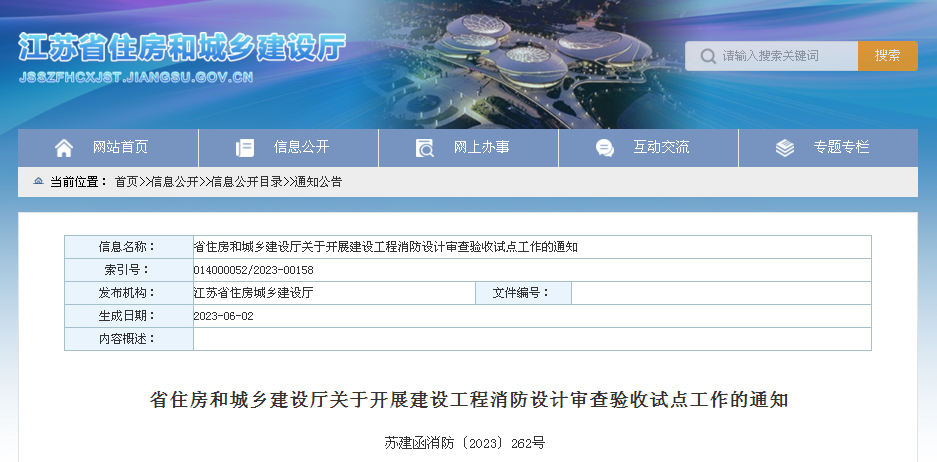Click document number 苏建函消防〔2023〕262号
The height and width of the screenshot is (462, 937).
click(x=465, y=443)
